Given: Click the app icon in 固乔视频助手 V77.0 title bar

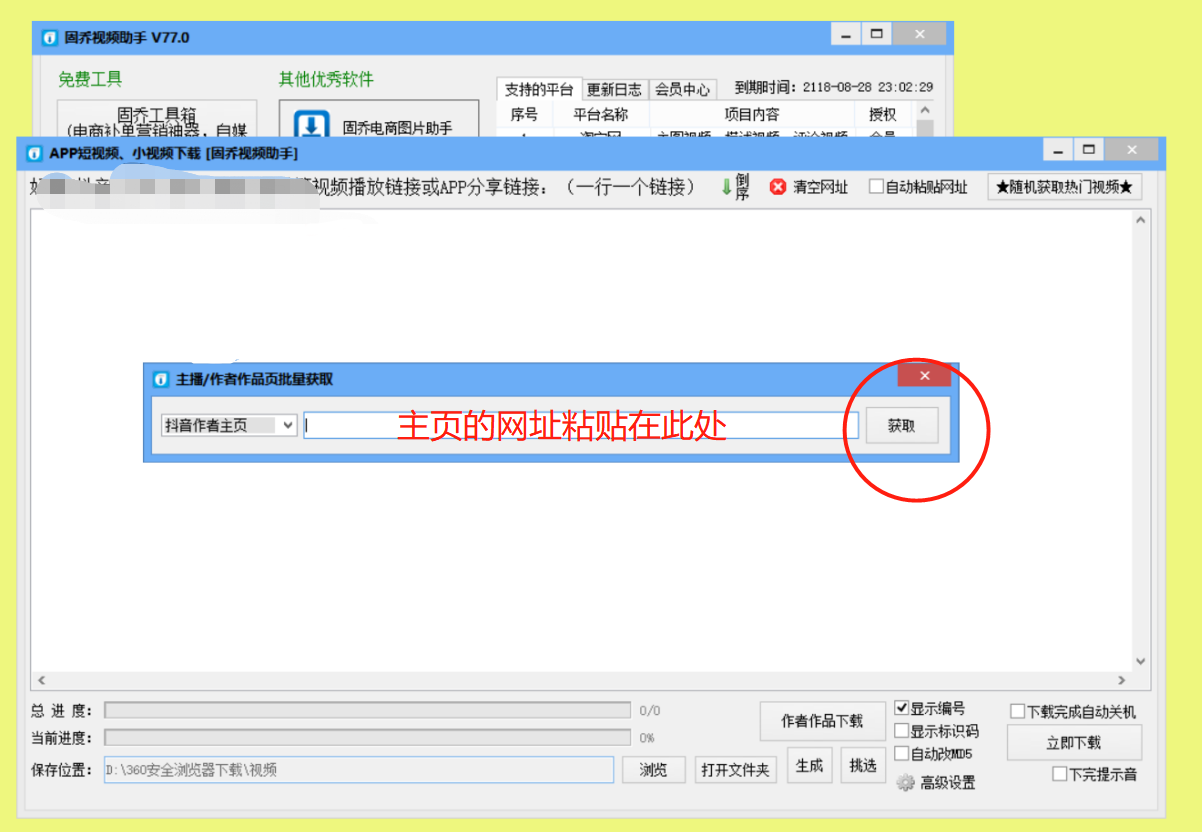Looking at the screenshot, I should click(49, 38).
